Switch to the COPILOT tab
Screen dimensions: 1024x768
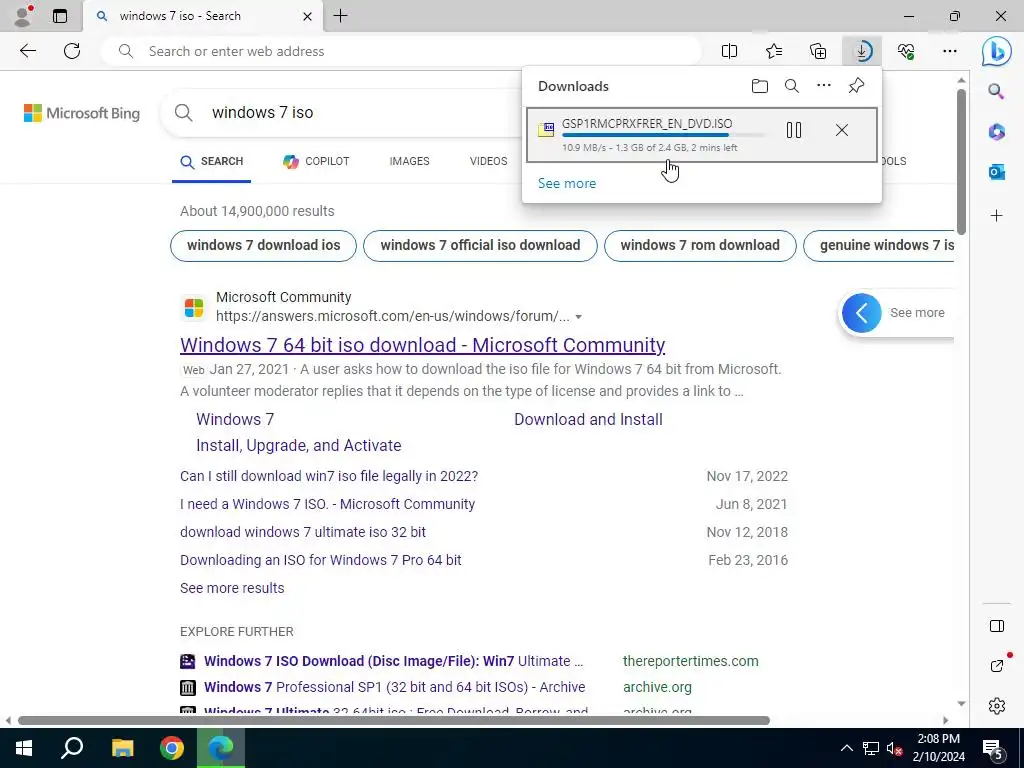[x=316, y=161]
